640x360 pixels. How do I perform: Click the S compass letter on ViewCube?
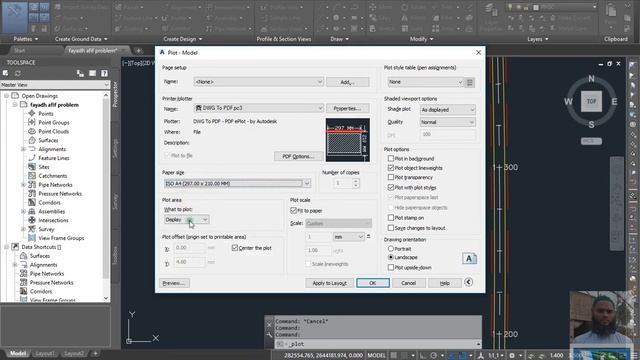(x=591, y=124)
